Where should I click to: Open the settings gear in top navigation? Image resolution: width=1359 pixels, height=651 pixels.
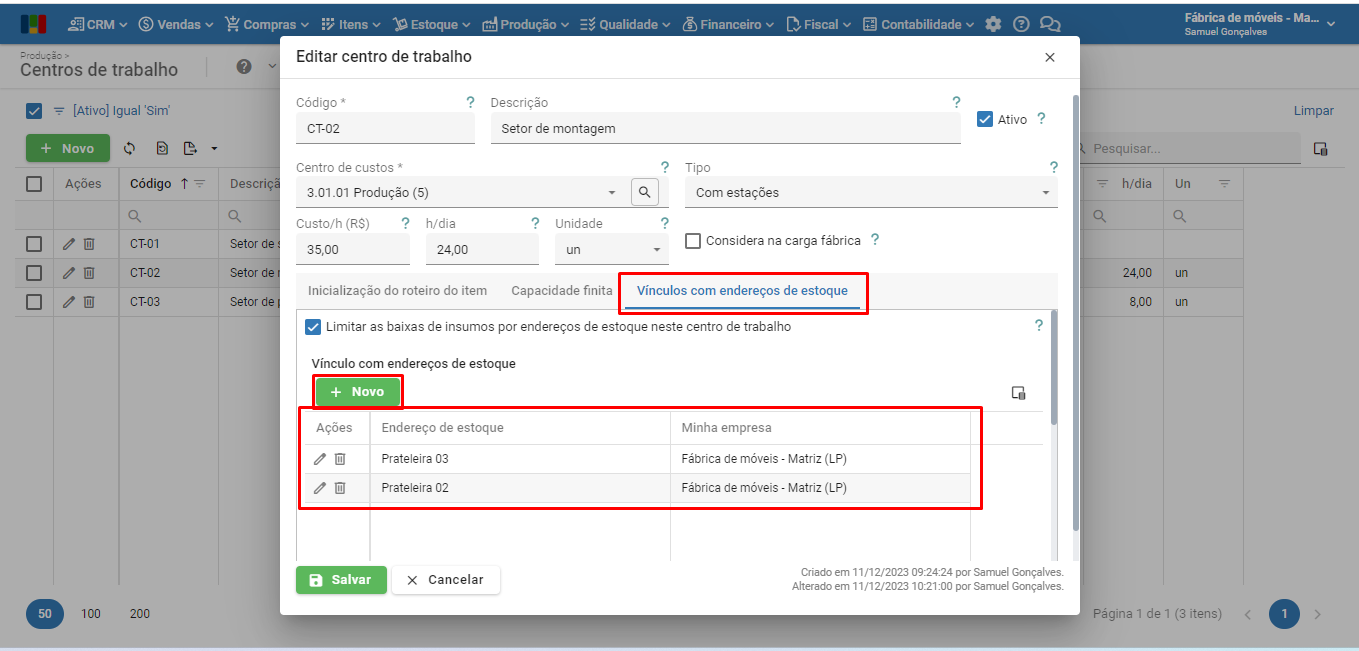click(993, 24)
